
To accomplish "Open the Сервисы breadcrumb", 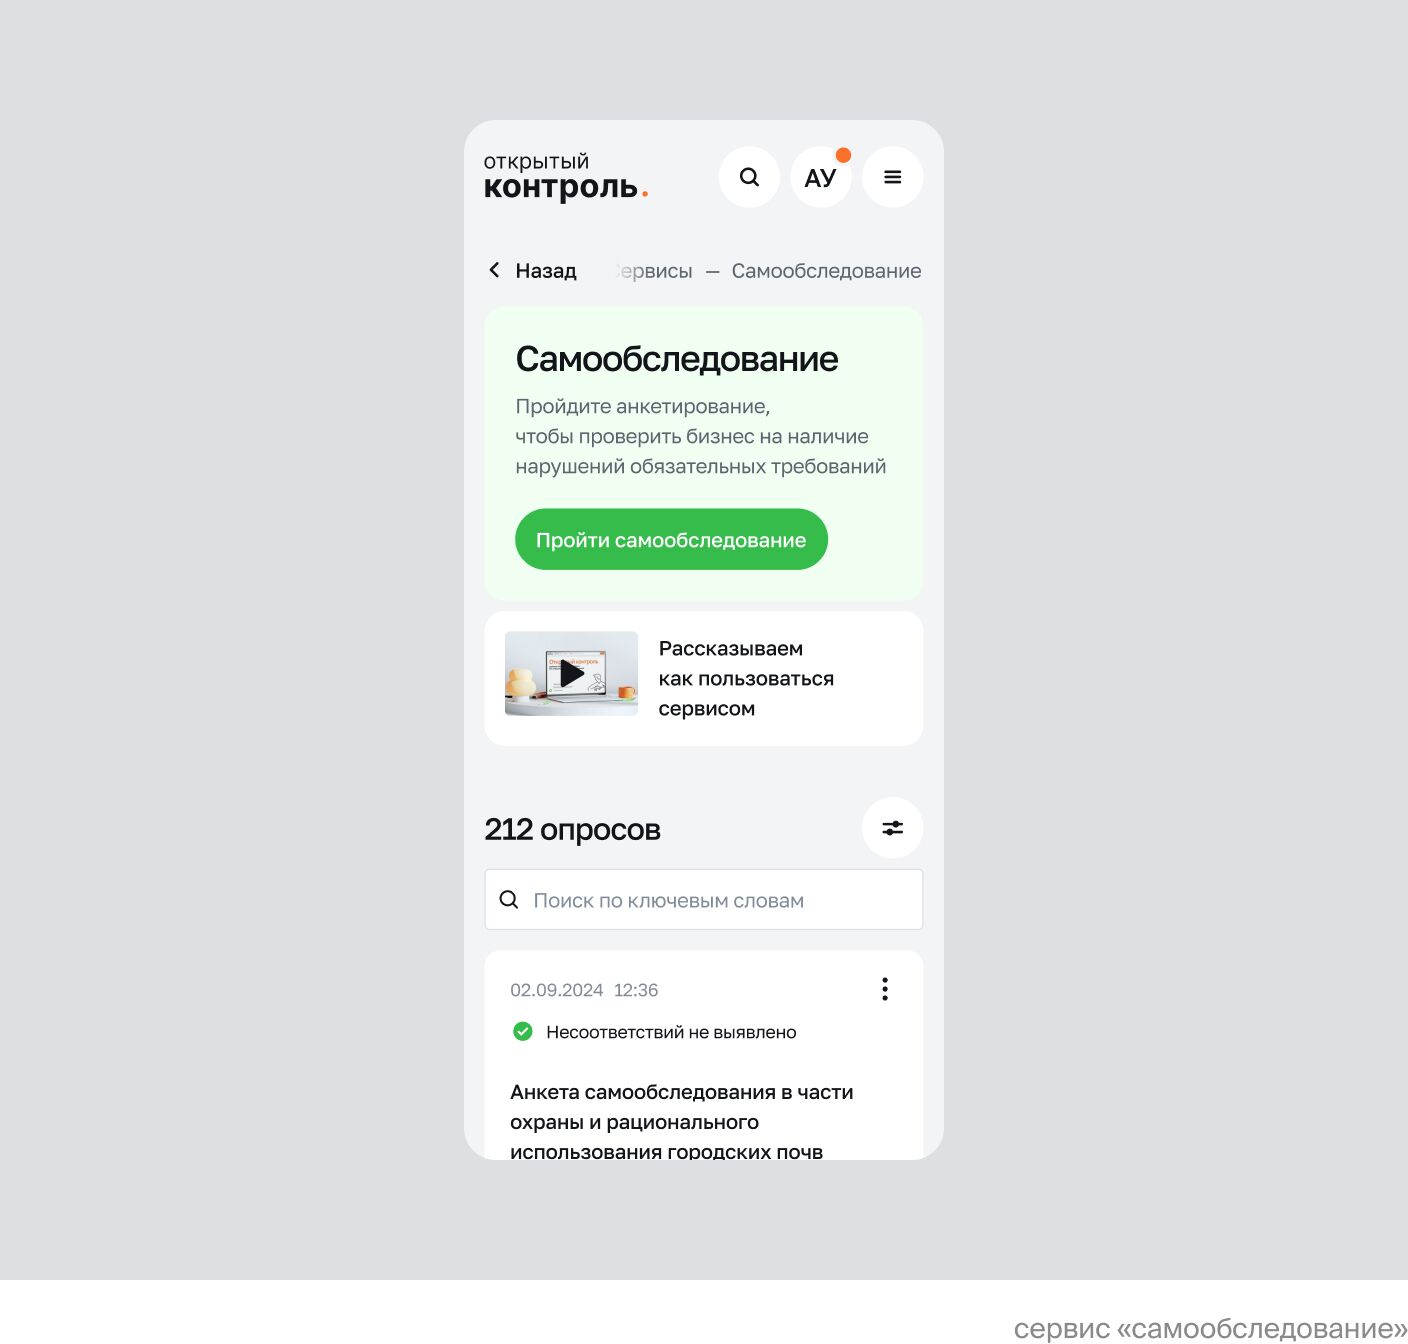I will pyautogui.click(x=655, y=271).
